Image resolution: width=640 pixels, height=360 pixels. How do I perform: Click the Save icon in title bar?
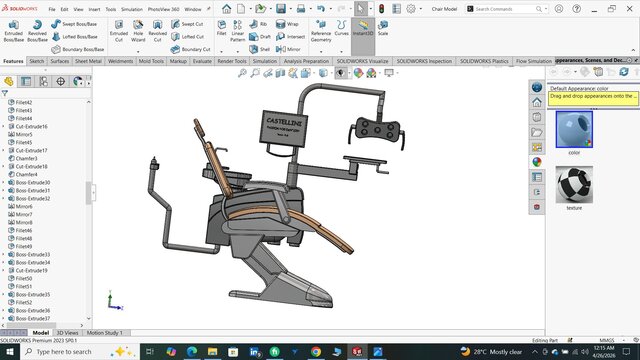[281, 9]
